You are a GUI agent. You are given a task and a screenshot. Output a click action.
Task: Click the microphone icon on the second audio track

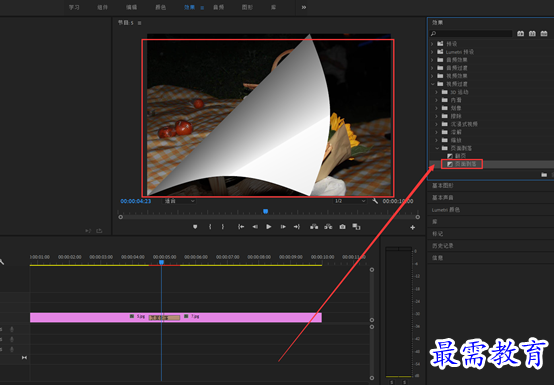pyautogui.click(x=12, y=339)
